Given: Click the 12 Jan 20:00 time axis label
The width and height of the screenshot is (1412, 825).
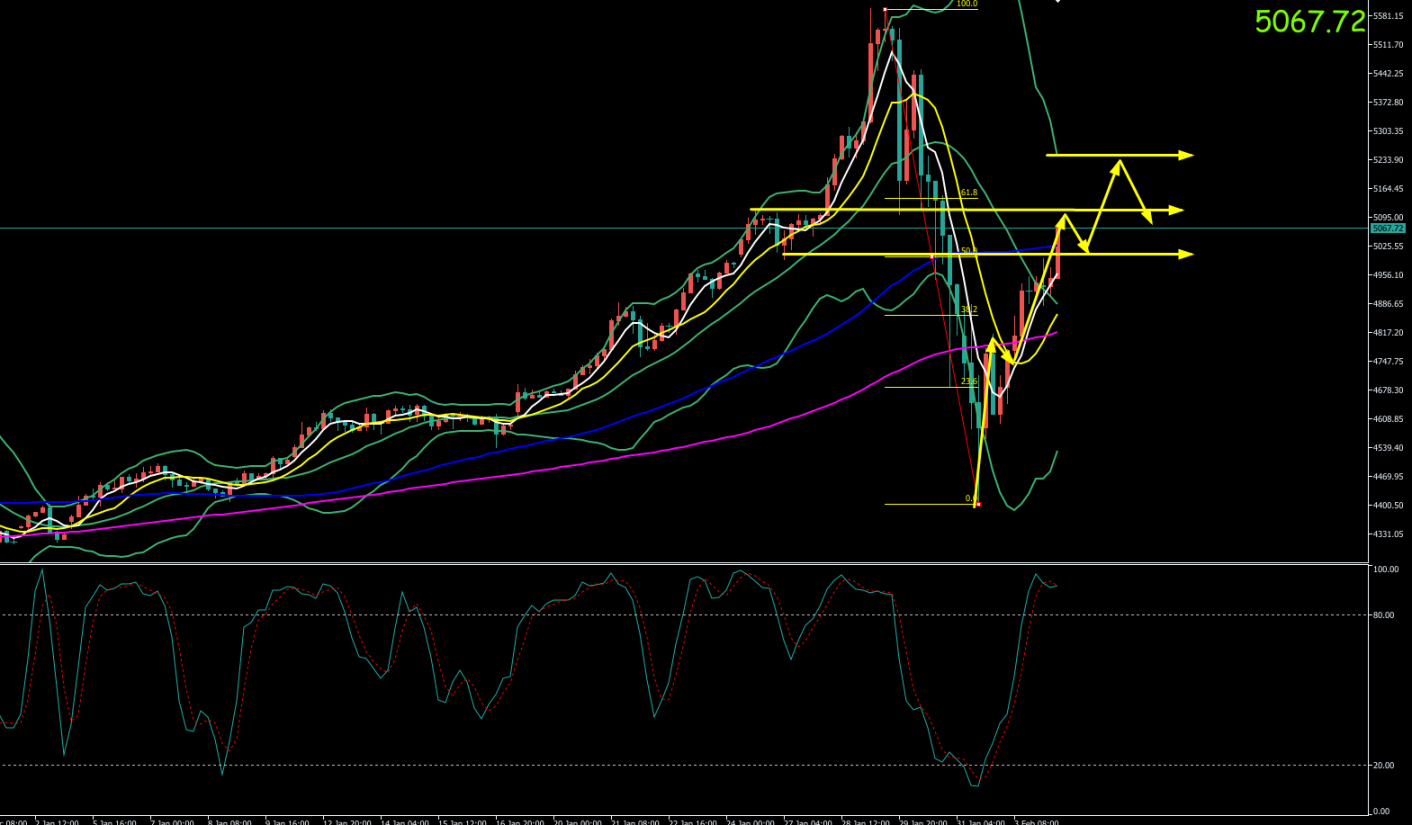Looking at the screenshot, I should coord(347,822).
